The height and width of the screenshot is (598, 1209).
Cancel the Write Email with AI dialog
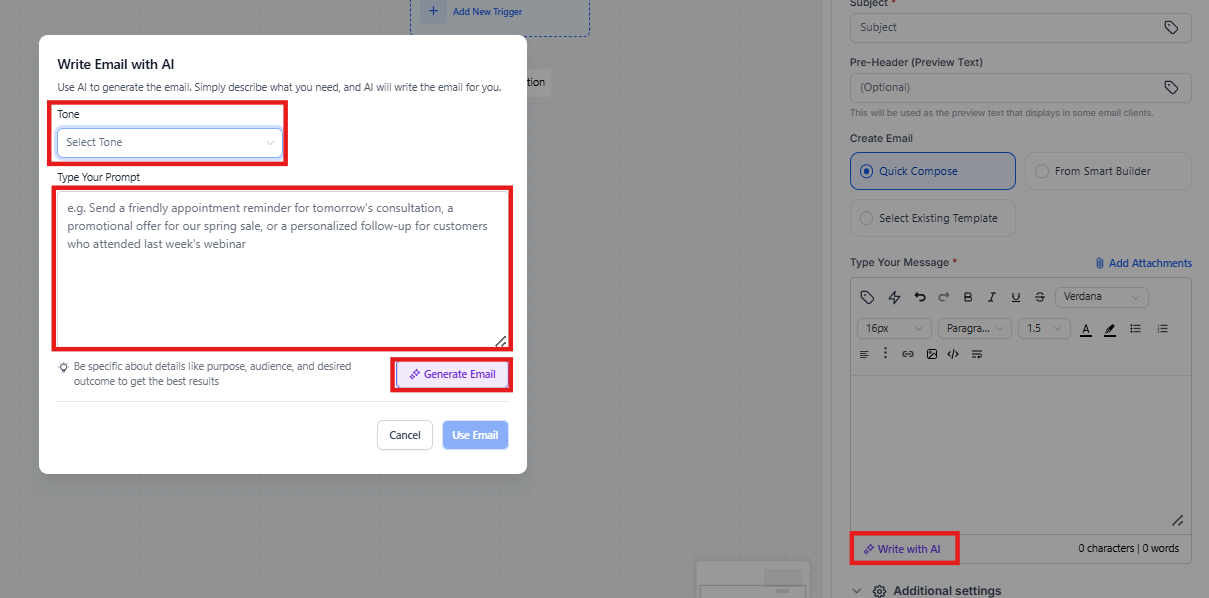[405, 435]
